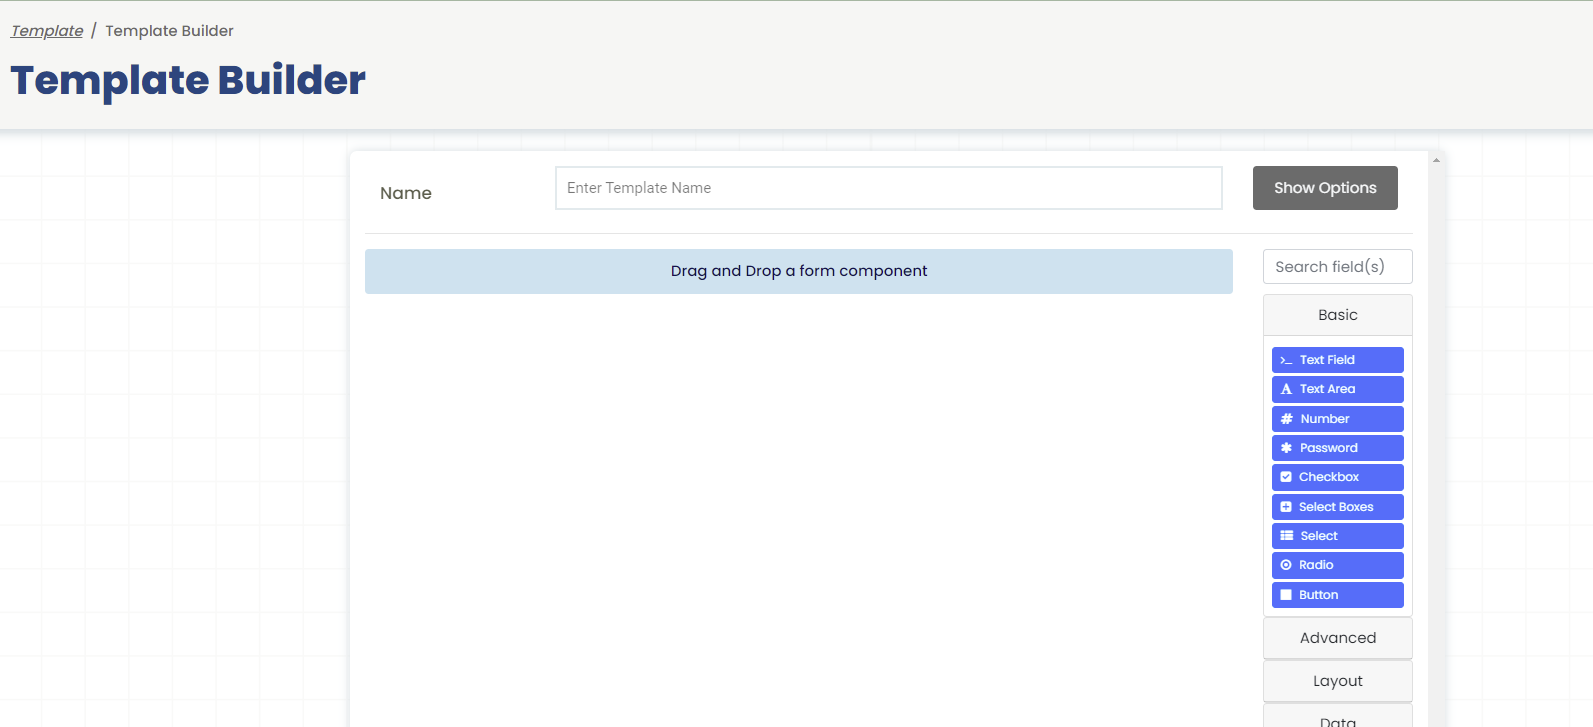
Task: Expand the Layout components section
Action: pos(1337,681)
